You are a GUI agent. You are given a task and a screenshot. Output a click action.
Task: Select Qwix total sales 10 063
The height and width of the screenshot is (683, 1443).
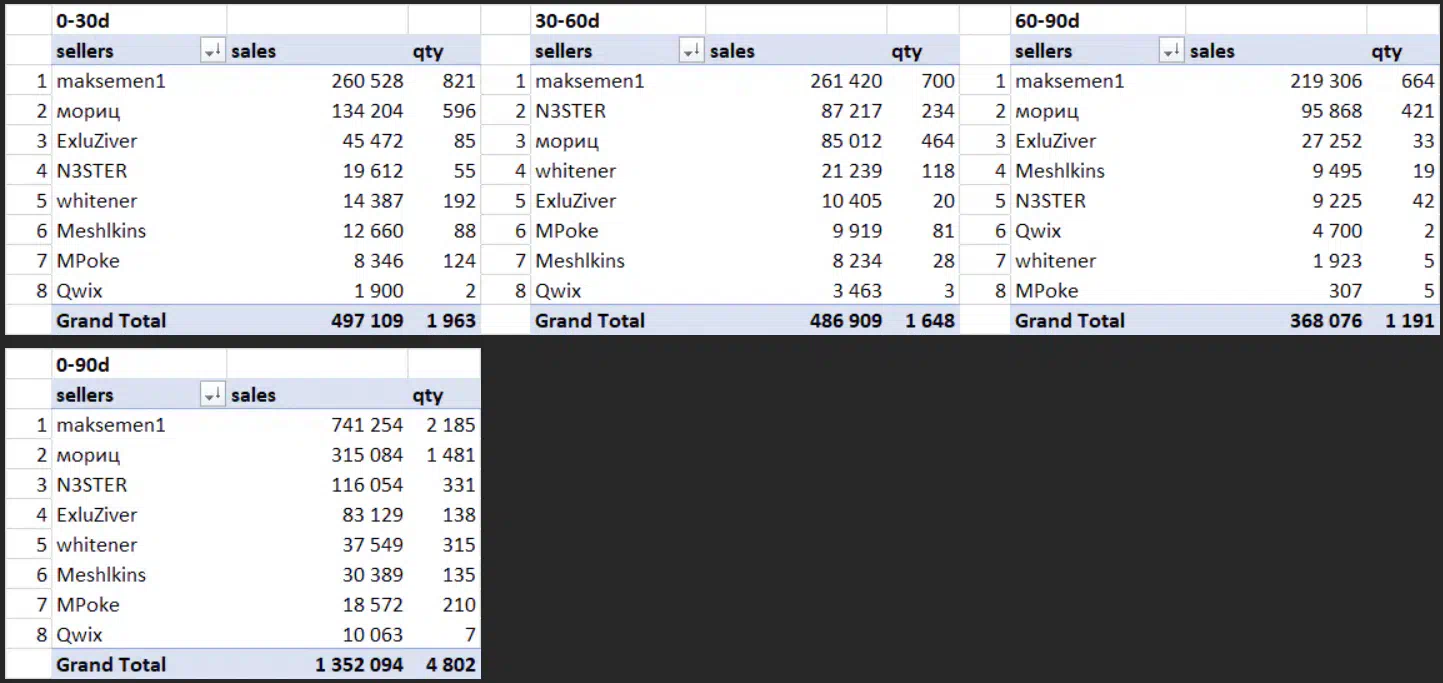pos(373,635)
